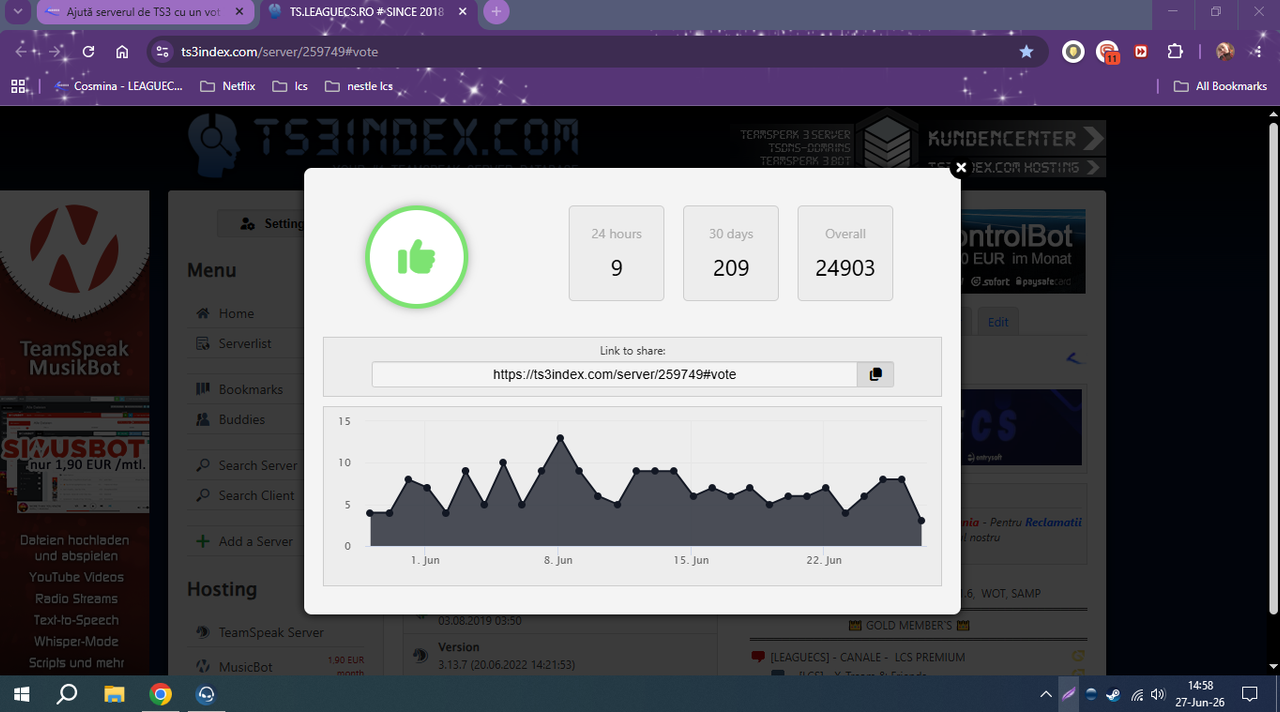Show hidden system tray icons
This screenshot has height=712, width=1280.
(1046, 694)
